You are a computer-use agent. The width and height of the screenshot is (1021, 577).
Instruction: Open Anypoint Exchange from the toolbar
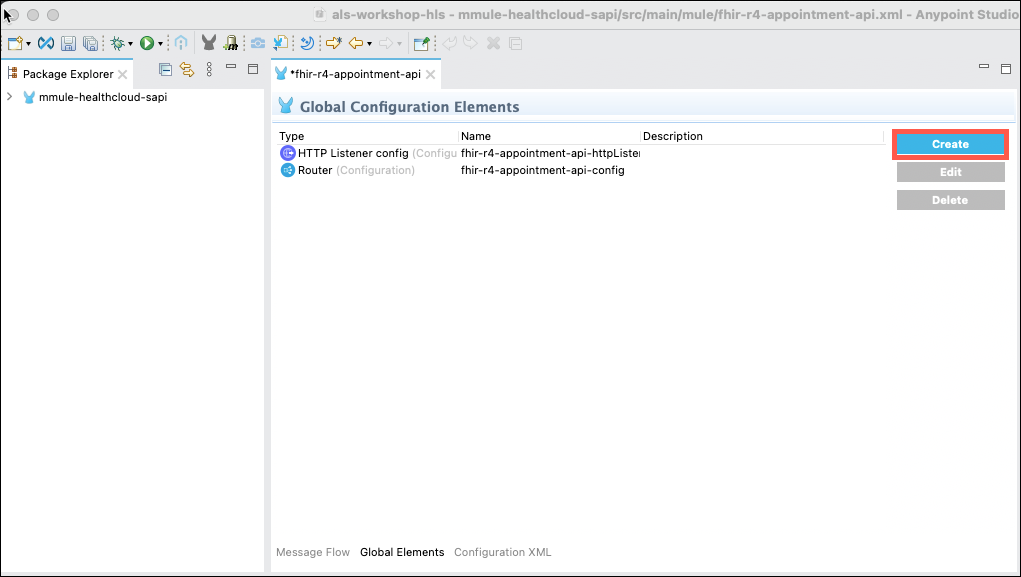point(46,44)
